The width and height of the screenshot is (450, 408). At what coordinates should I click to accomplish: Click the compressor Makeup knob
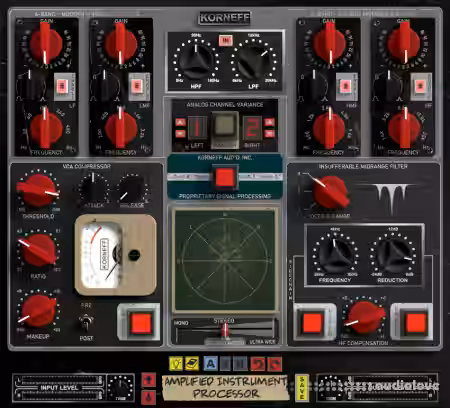38,311
